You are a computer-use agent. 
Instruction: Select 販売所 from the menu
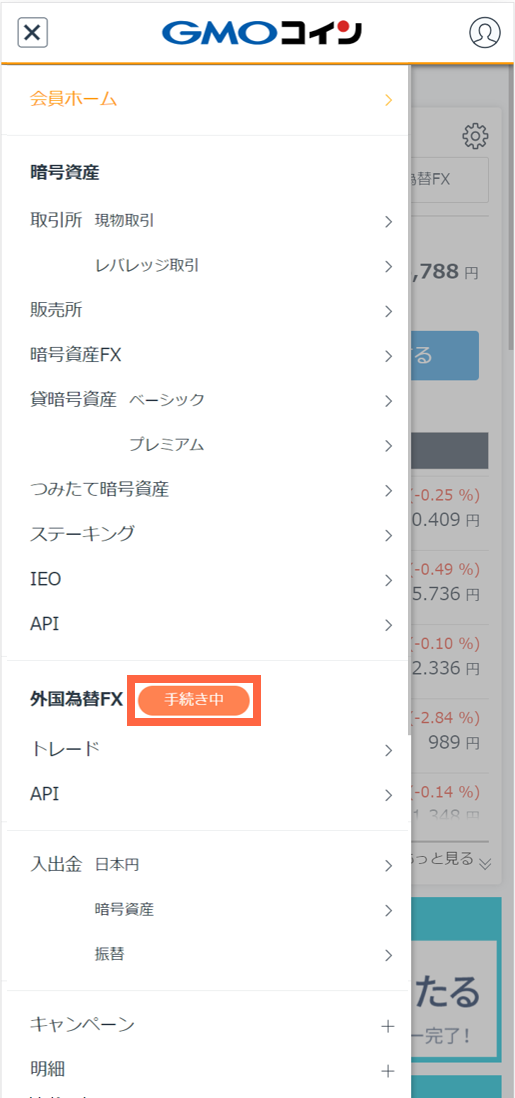click(x=206, y=311)
